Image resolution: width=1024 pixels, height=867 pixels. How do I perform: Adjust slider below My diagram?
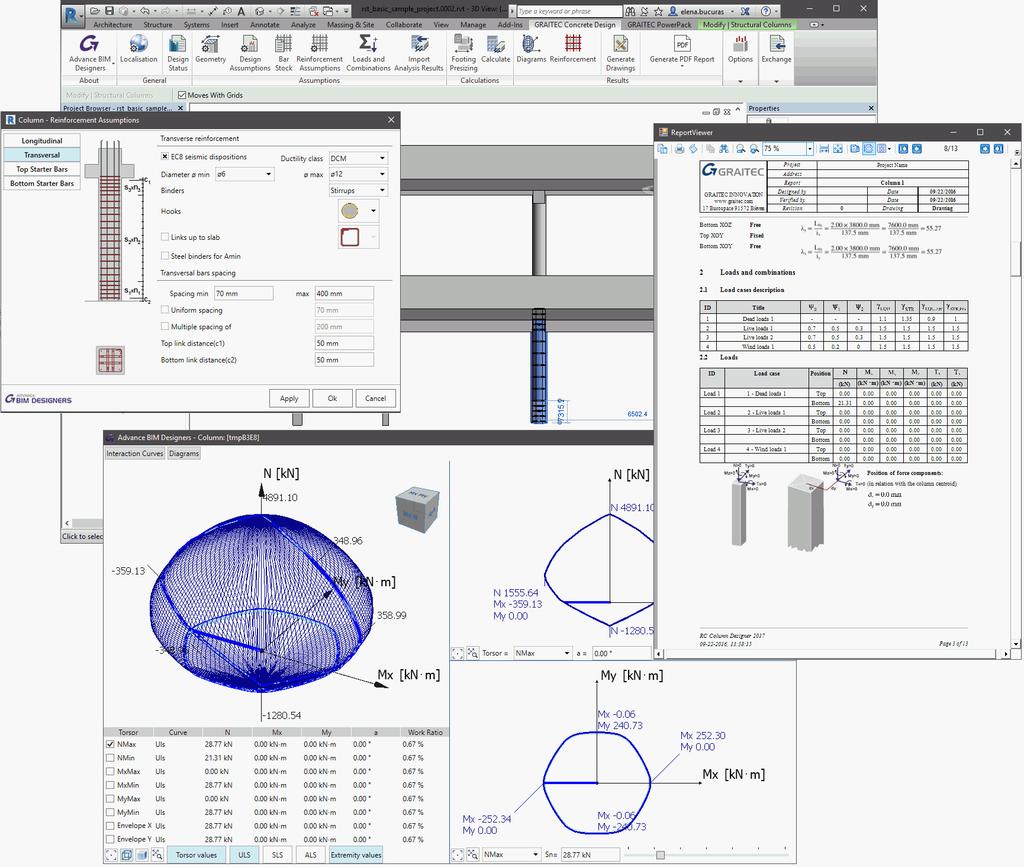pos(660,855)
